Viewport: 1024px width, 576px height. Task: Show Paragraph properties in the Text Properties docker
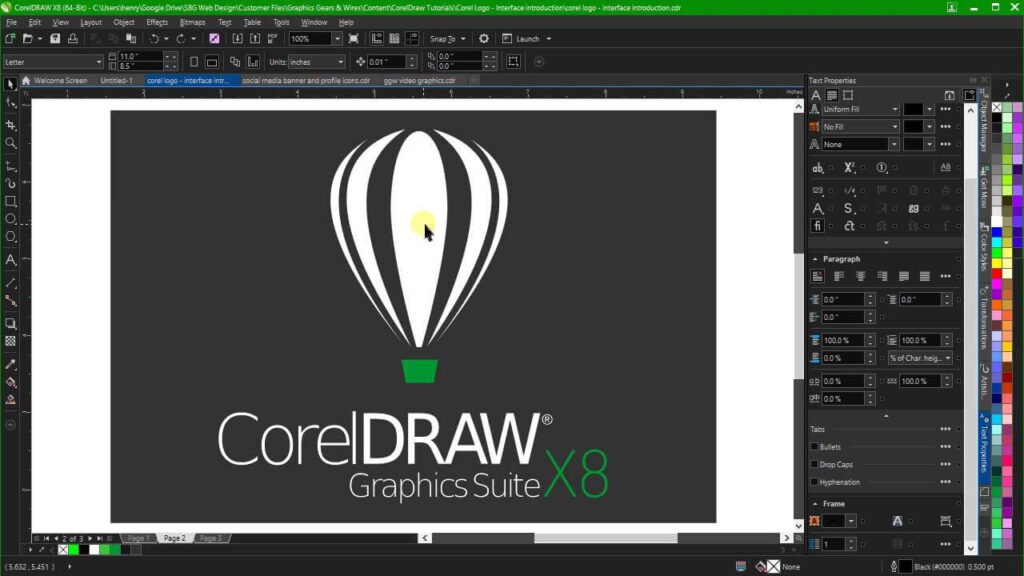[x=831, y=95]
